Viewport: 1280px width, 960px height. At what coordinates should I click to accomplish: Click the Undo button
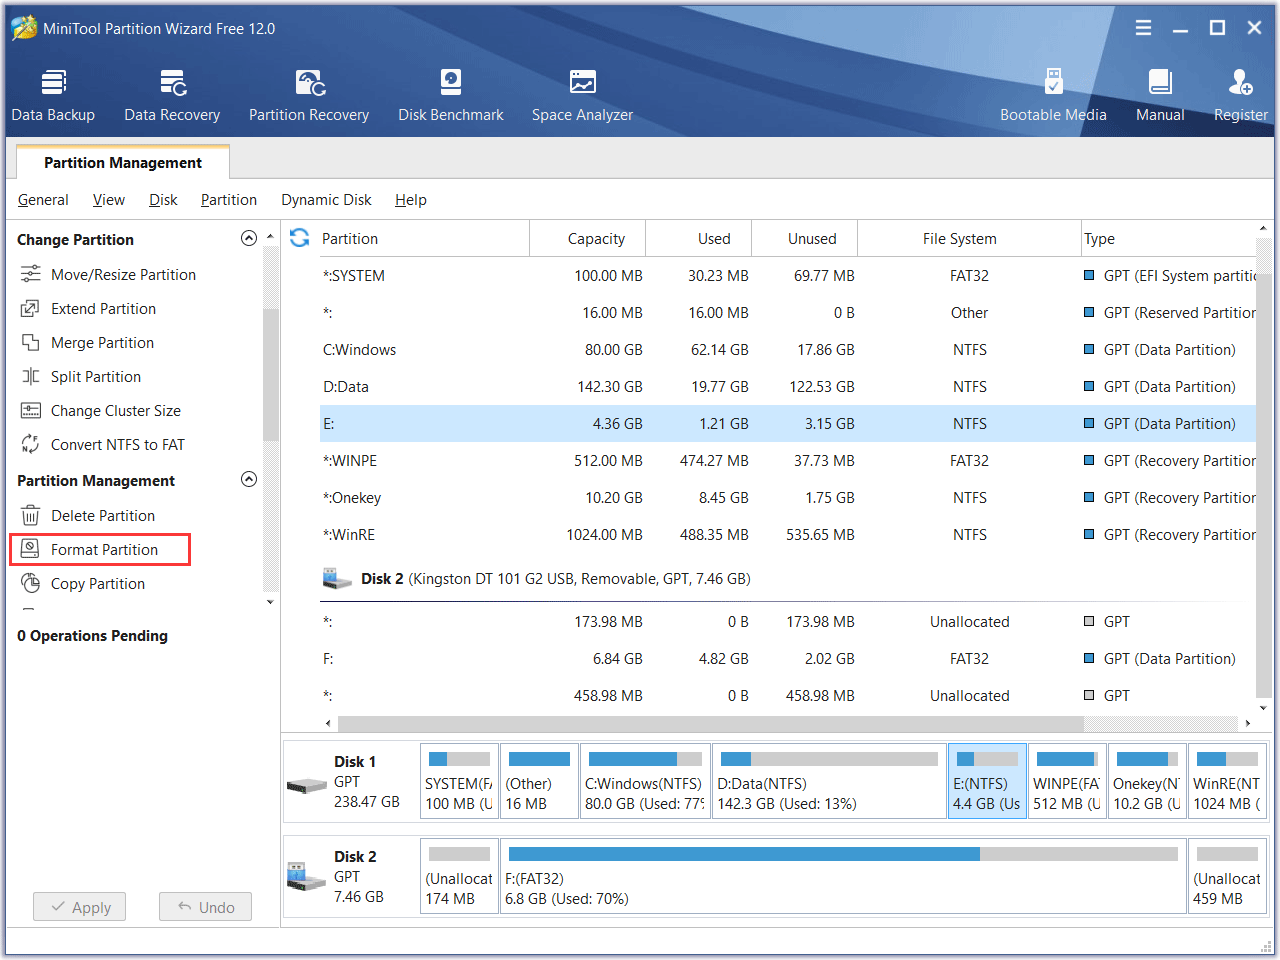pyautogui.click(x=205, y=907)
